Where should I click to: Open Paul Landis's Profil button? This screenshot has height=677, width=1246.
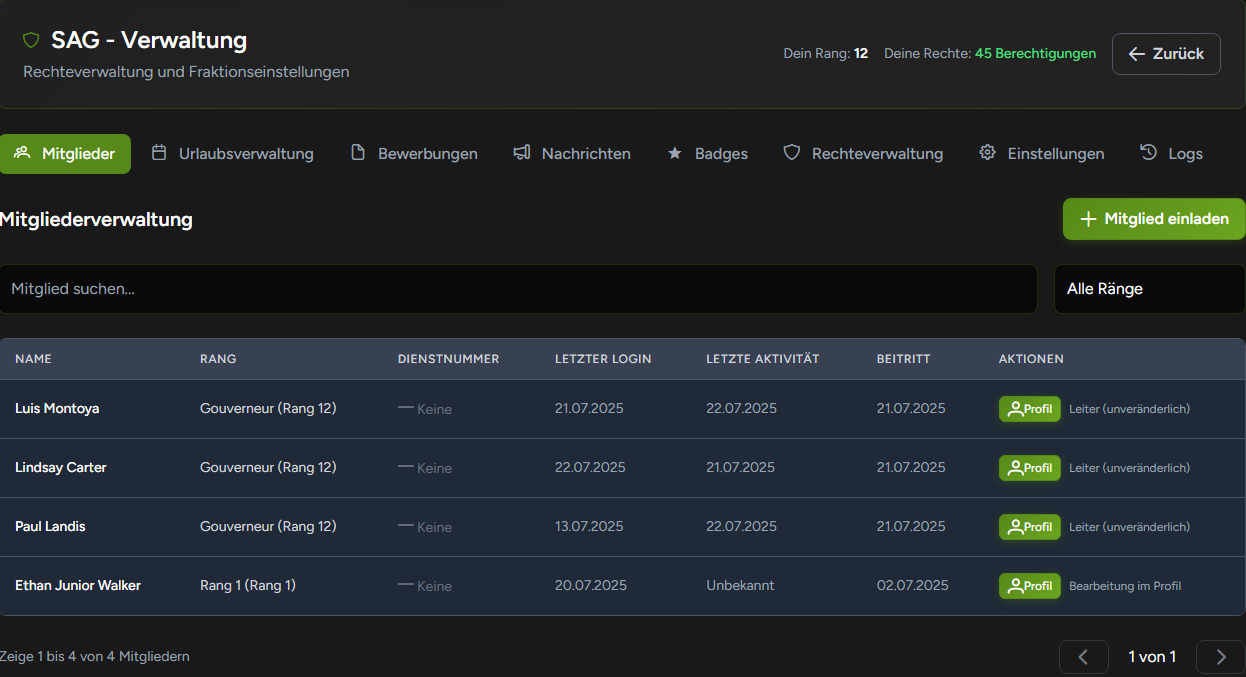(1030, 527)
